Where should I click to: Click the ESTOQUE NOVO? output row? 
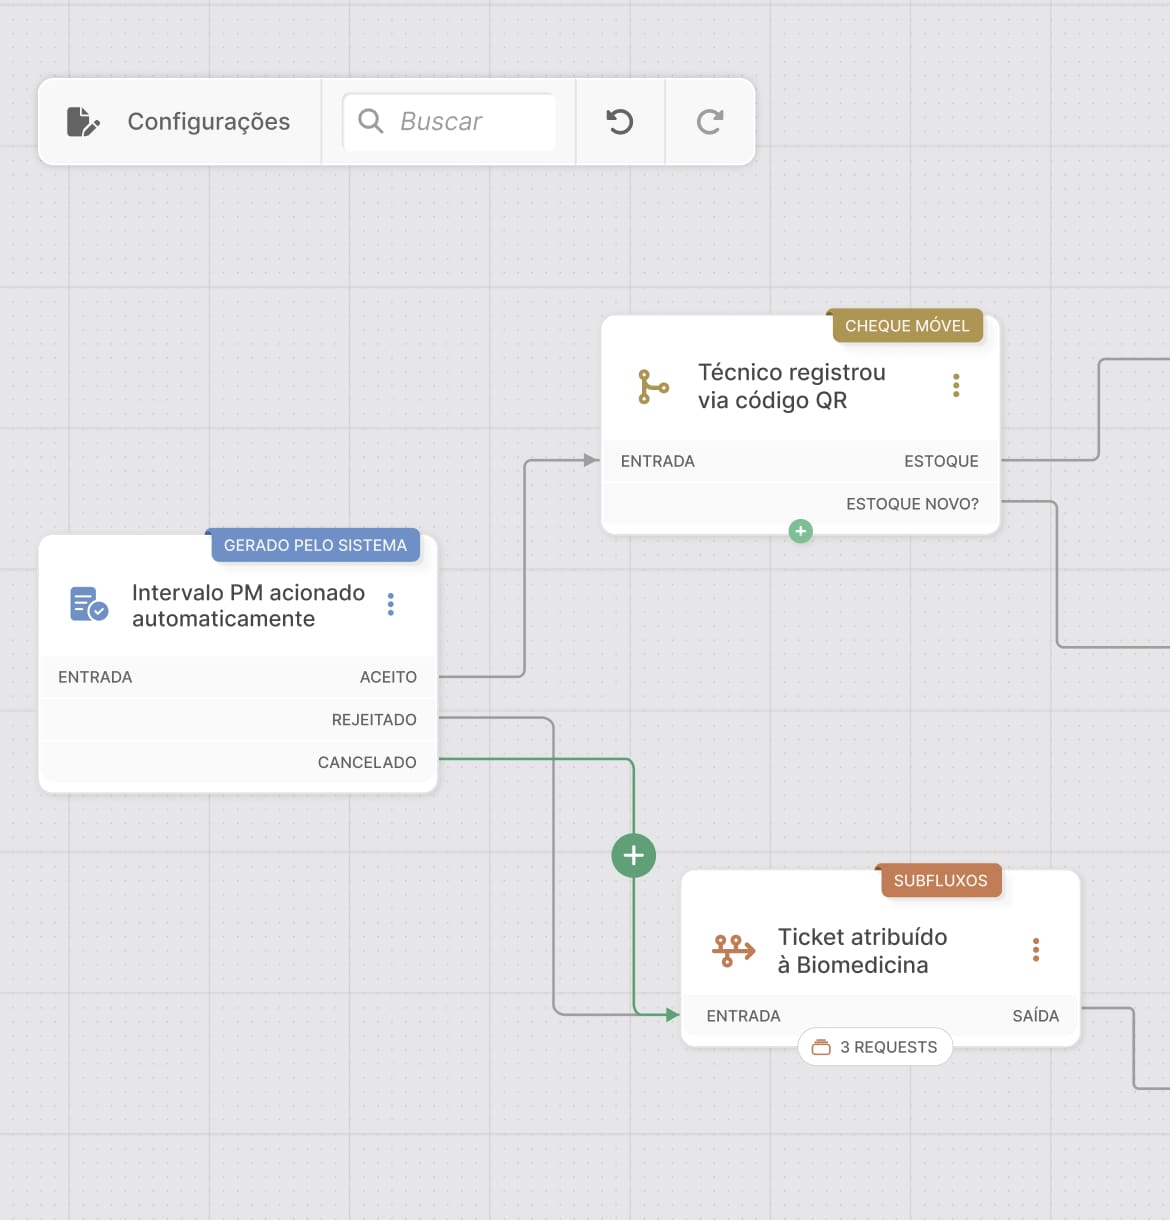click(x=801, y=504)
